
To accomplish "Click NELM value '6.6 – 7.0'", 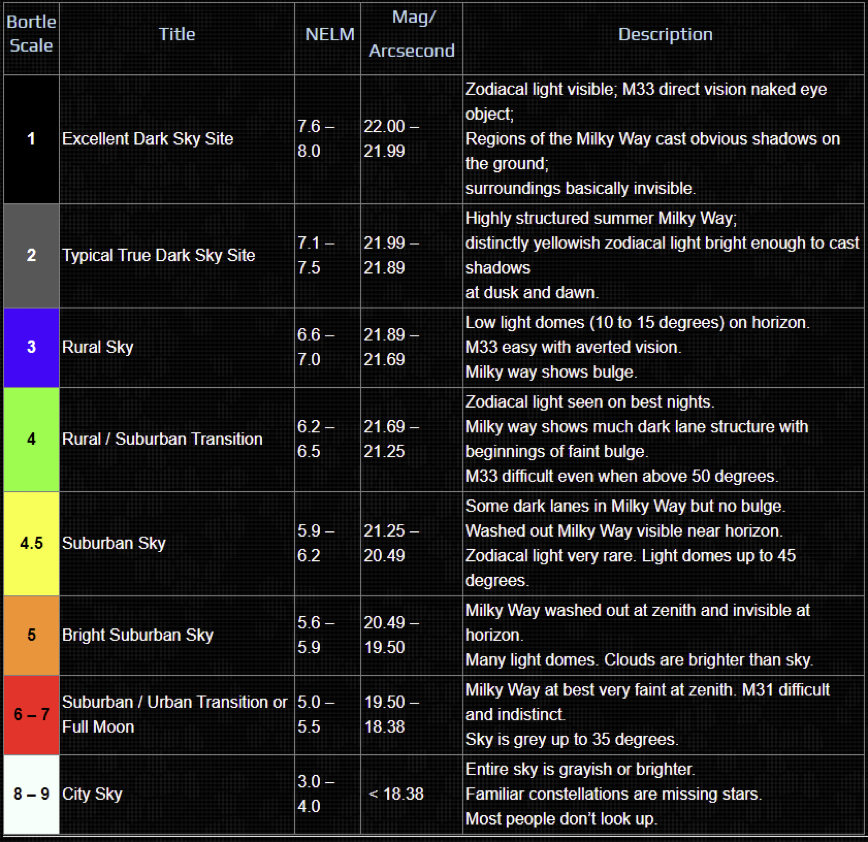I will tap(316, 347).
